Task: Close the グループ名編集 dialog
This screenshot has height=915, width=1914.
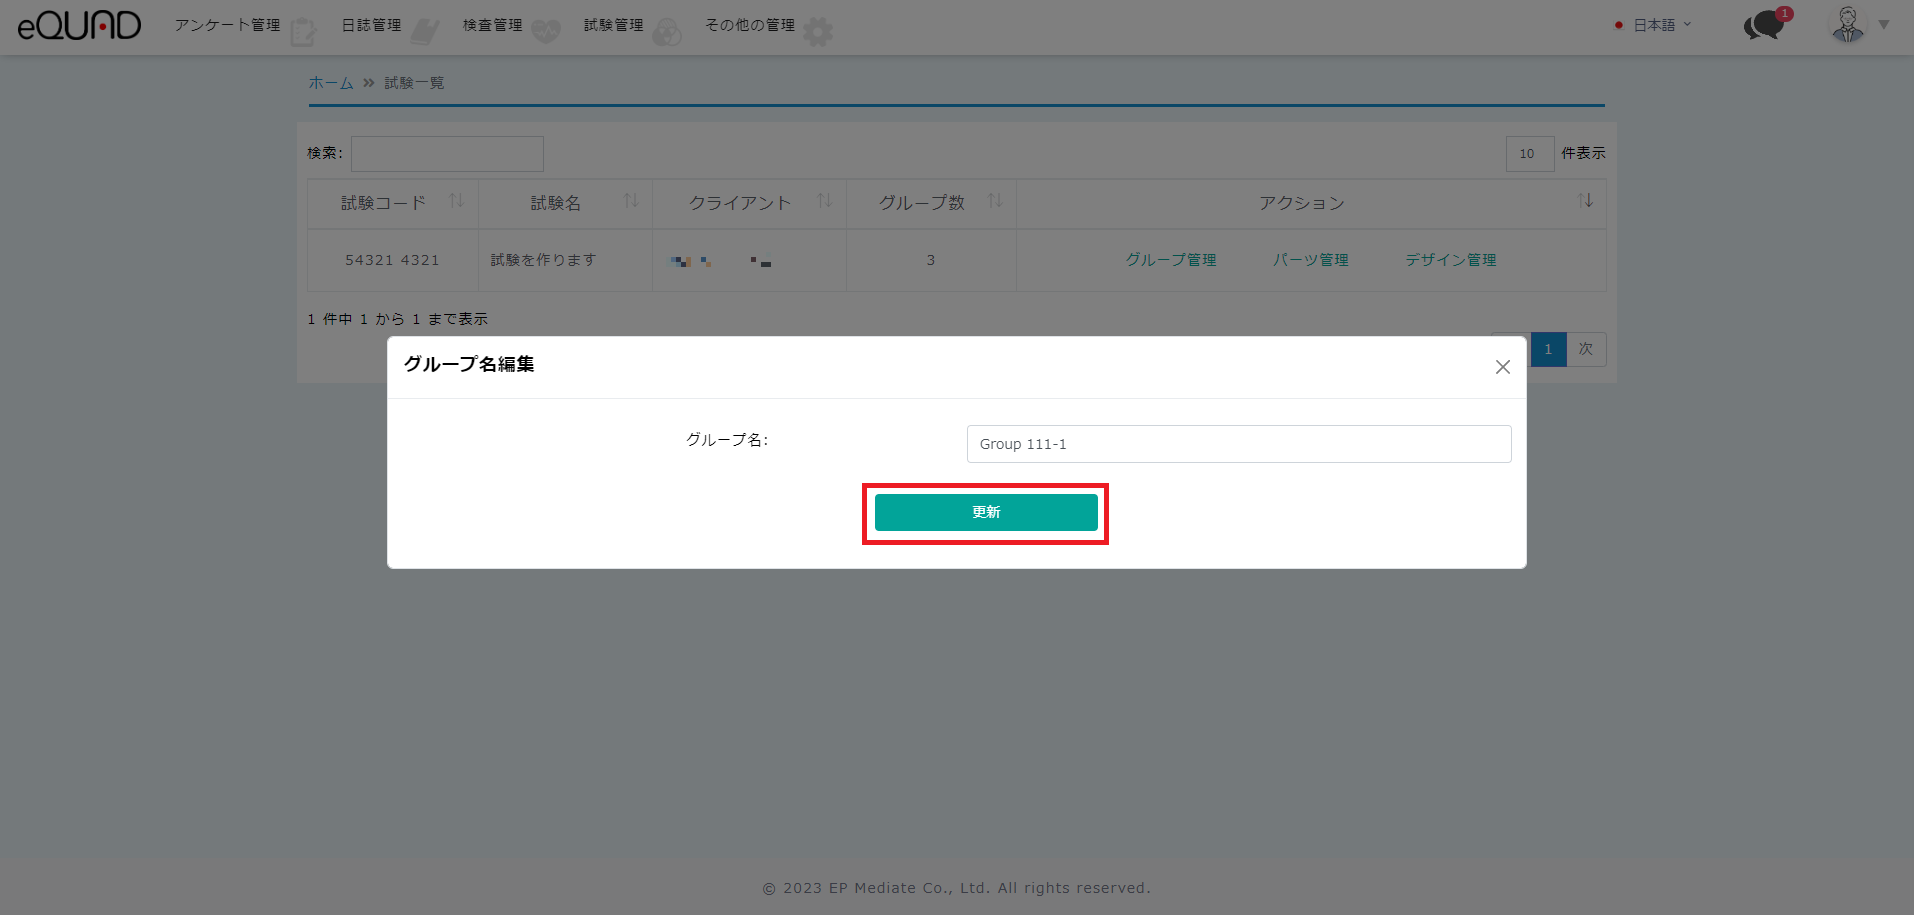Action: [1502, 367]
